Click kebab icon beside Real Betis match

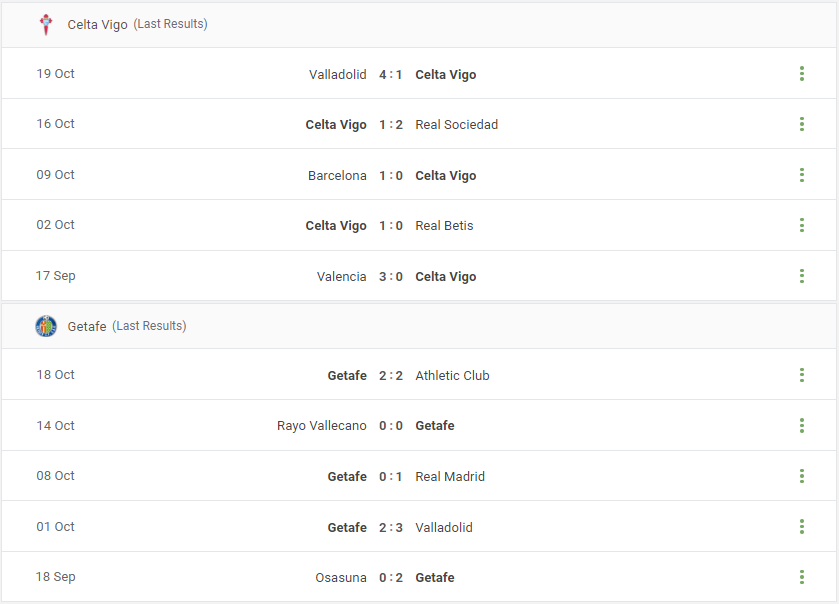click(802, 225)
